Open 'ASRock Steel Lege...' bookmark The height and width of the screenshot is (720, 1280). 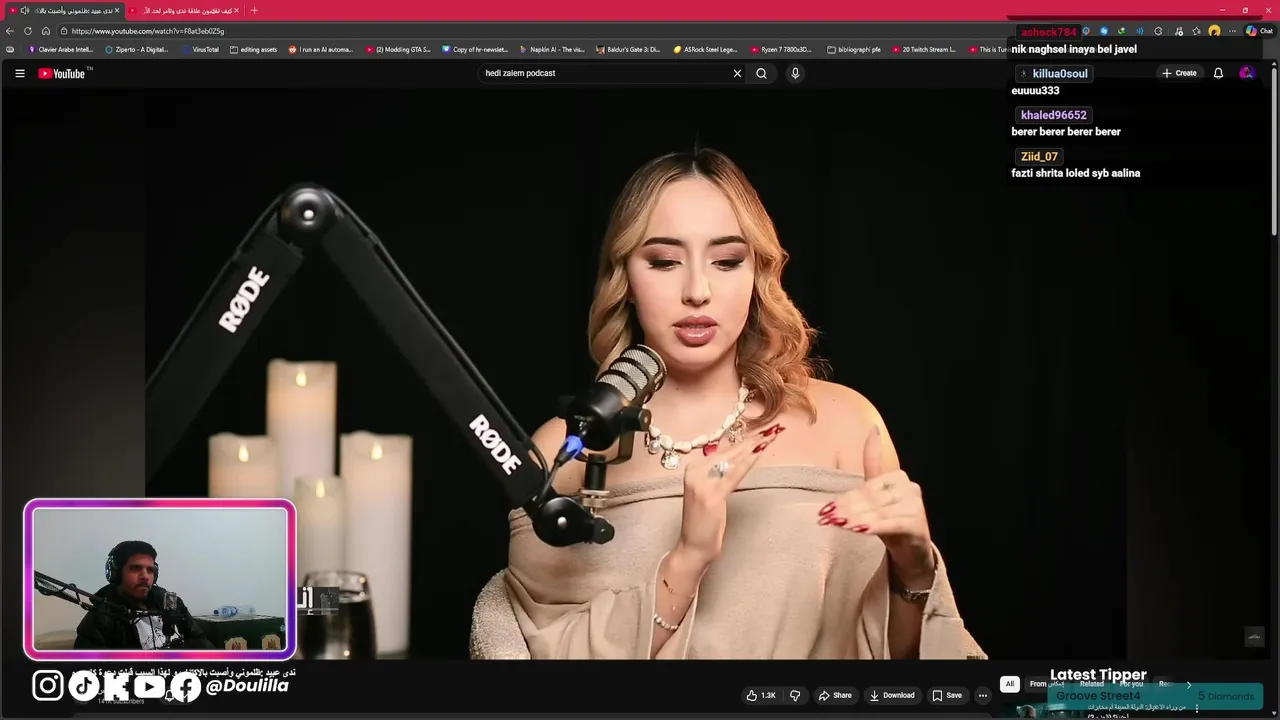(705, 49)
